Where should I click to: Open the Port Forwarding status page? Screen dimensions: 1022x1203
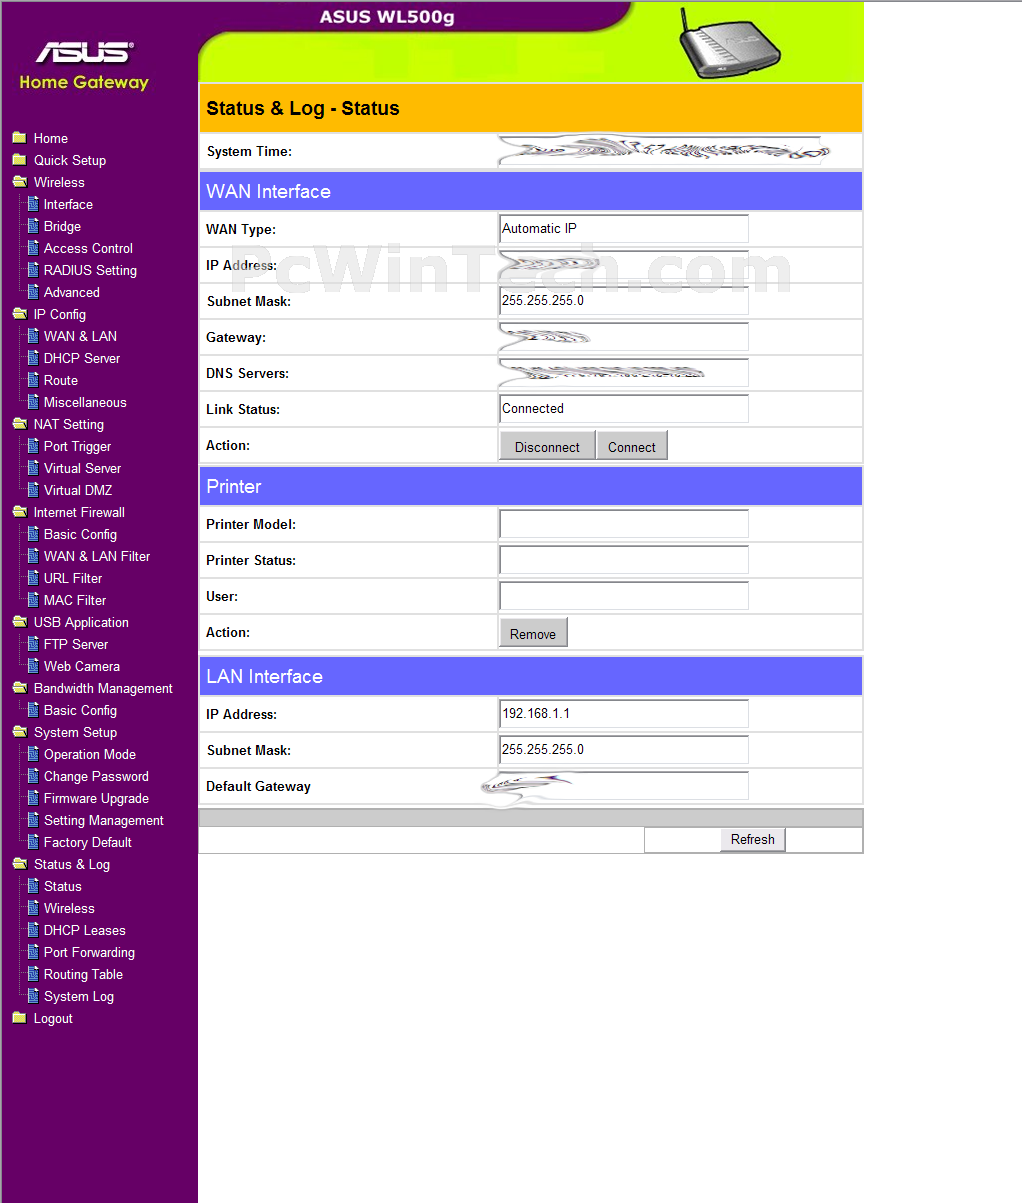pos(89,952)
